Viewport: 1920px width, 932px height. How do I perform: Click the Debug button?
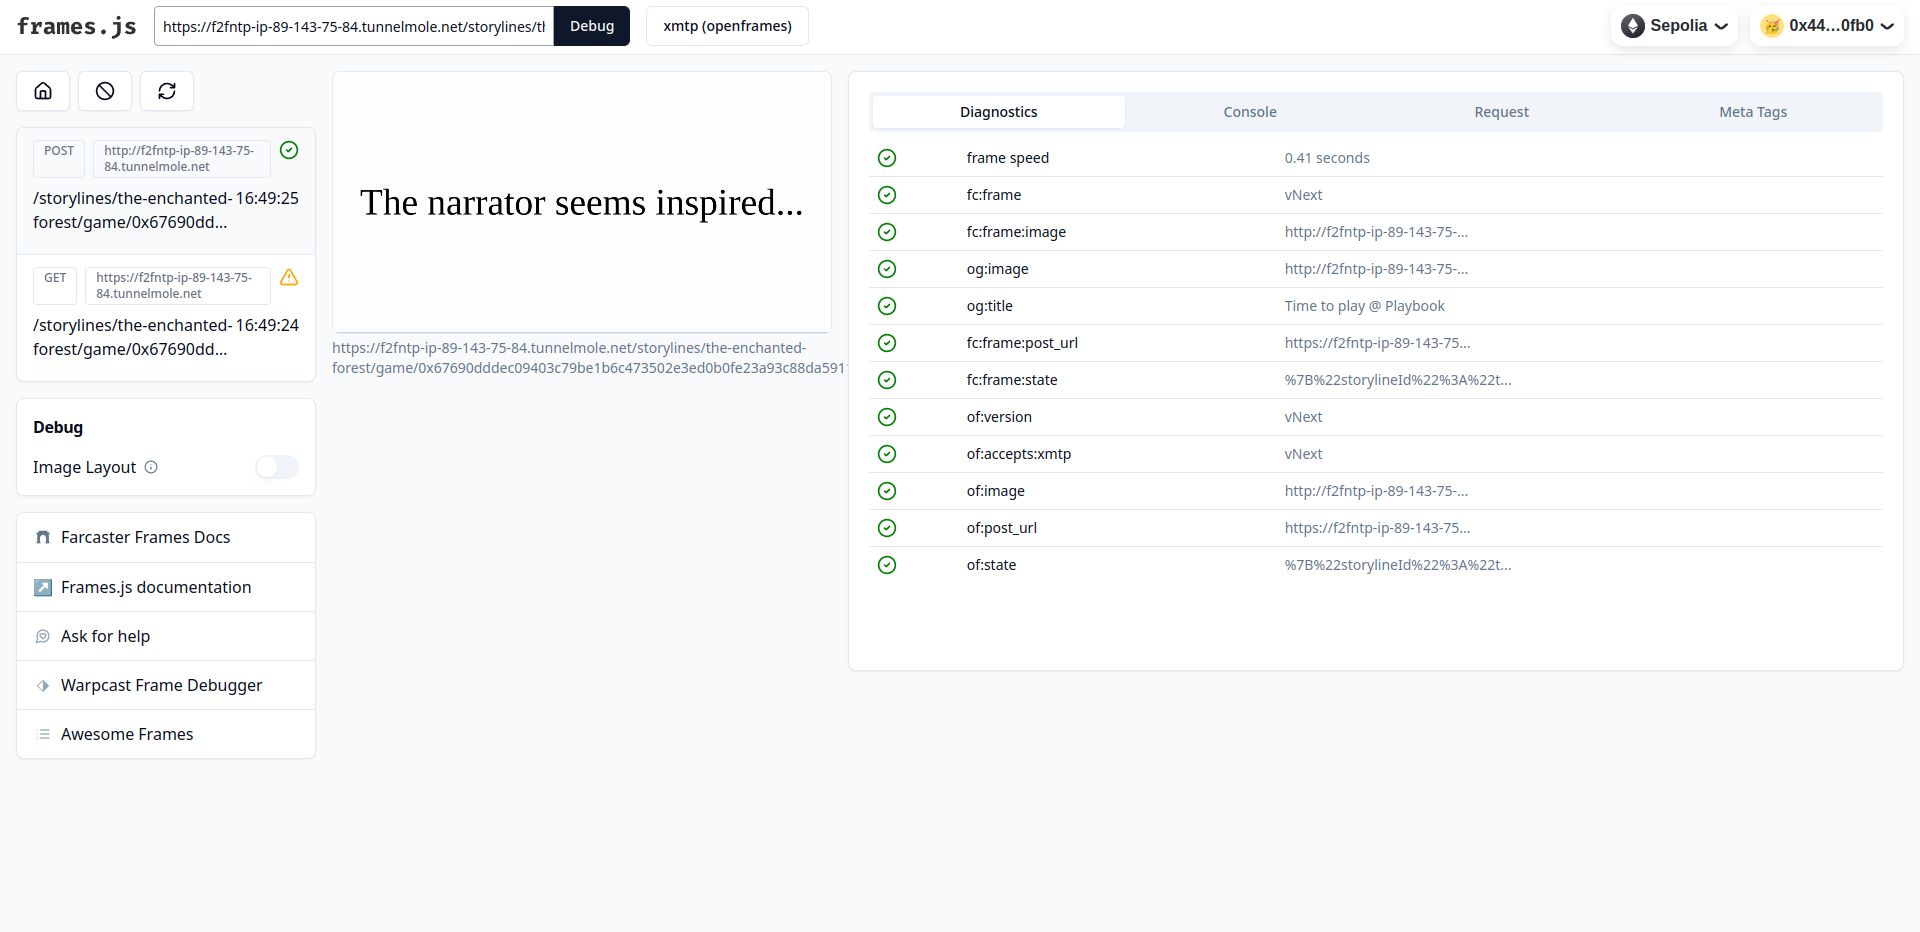pyautogui.click(x=592, y=26)
